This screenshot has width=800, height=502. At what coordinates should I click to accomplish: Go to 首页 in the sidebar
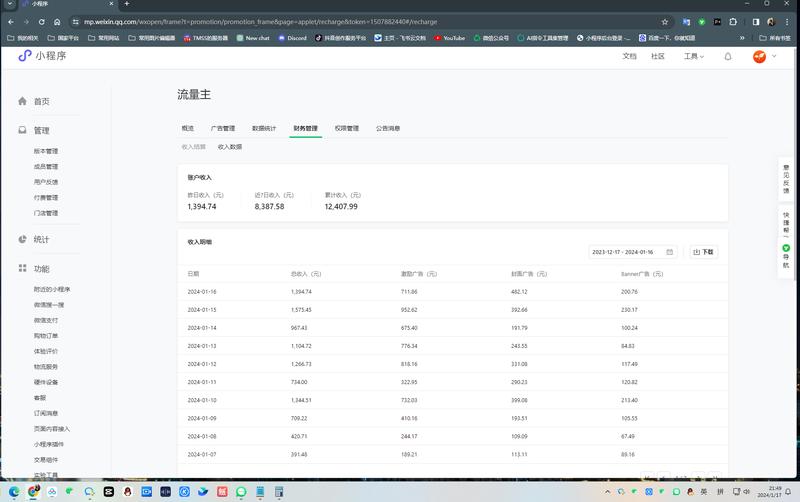41,102
